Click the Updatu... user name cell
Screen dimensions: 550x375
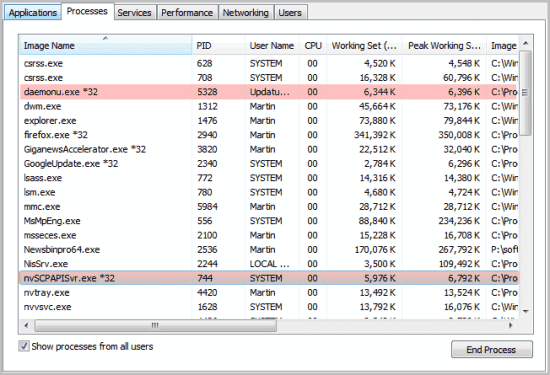pyautogui.click(x=269, y=92)
